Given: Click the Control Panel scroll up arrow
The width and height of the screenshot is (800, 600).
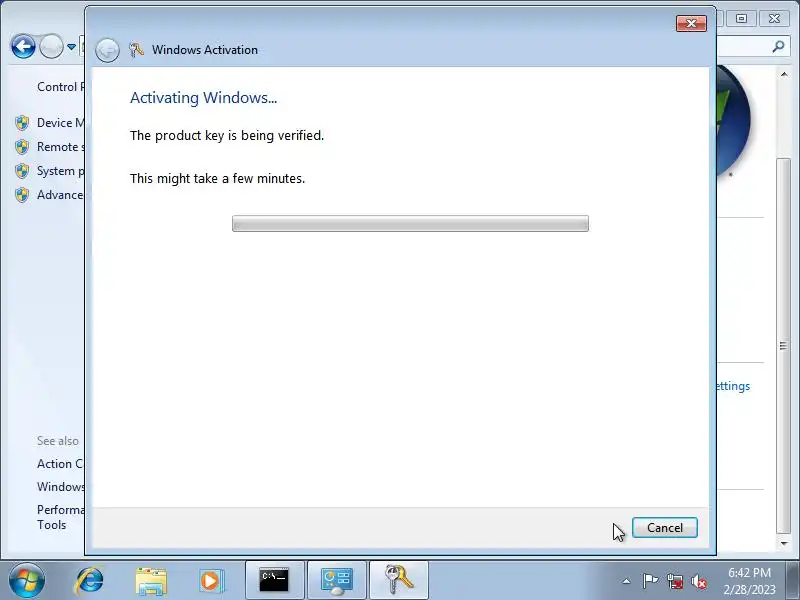Looking at the screenshot, I should click(784, 74).
